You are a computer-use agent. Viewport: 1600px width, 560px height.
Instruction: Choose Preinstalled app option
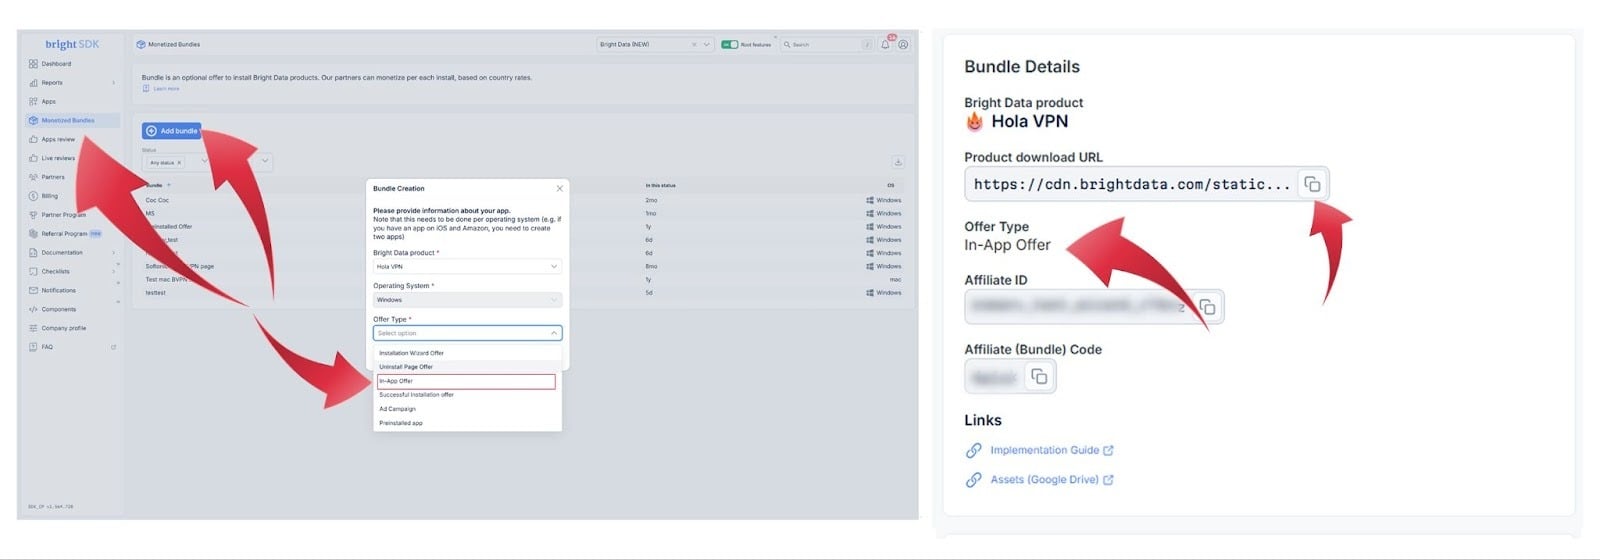(x=467, y=423)
